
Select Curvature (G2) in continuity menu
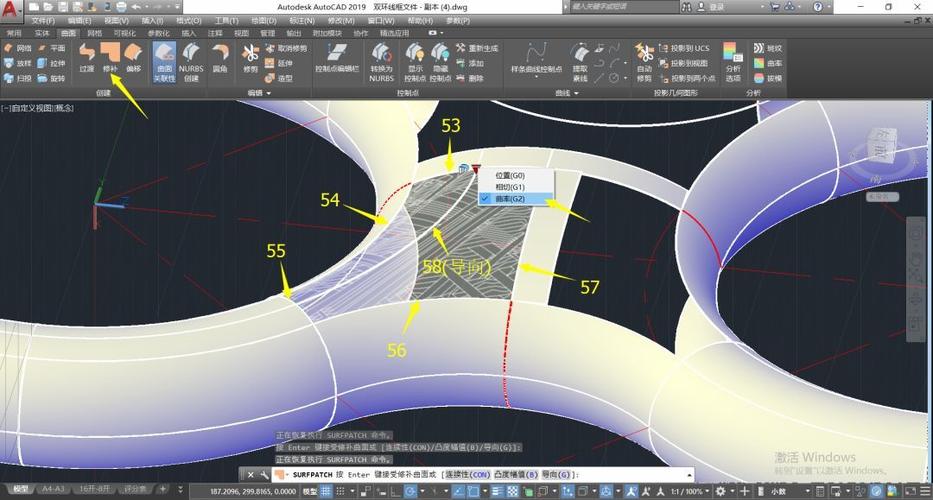[x=516, y=199]
